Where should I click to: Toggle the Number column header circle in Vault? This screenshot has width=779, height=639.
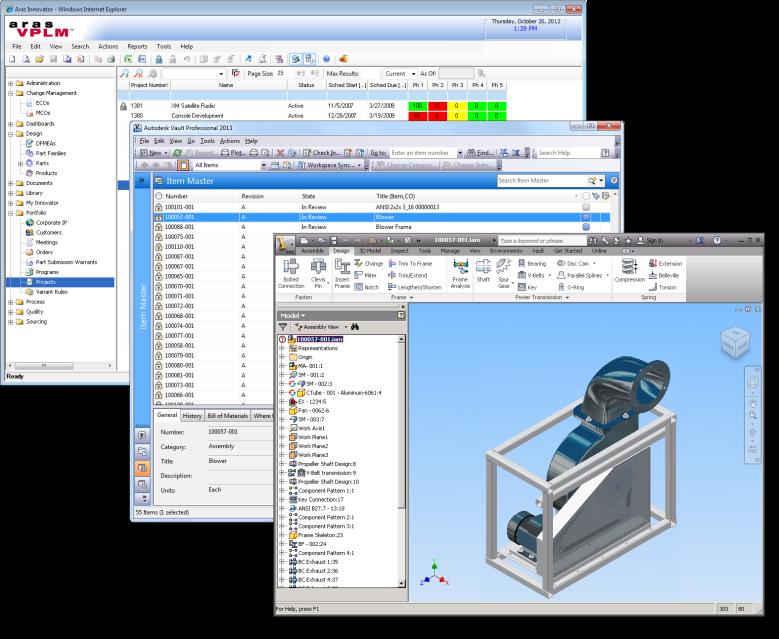tap(158, 196)
